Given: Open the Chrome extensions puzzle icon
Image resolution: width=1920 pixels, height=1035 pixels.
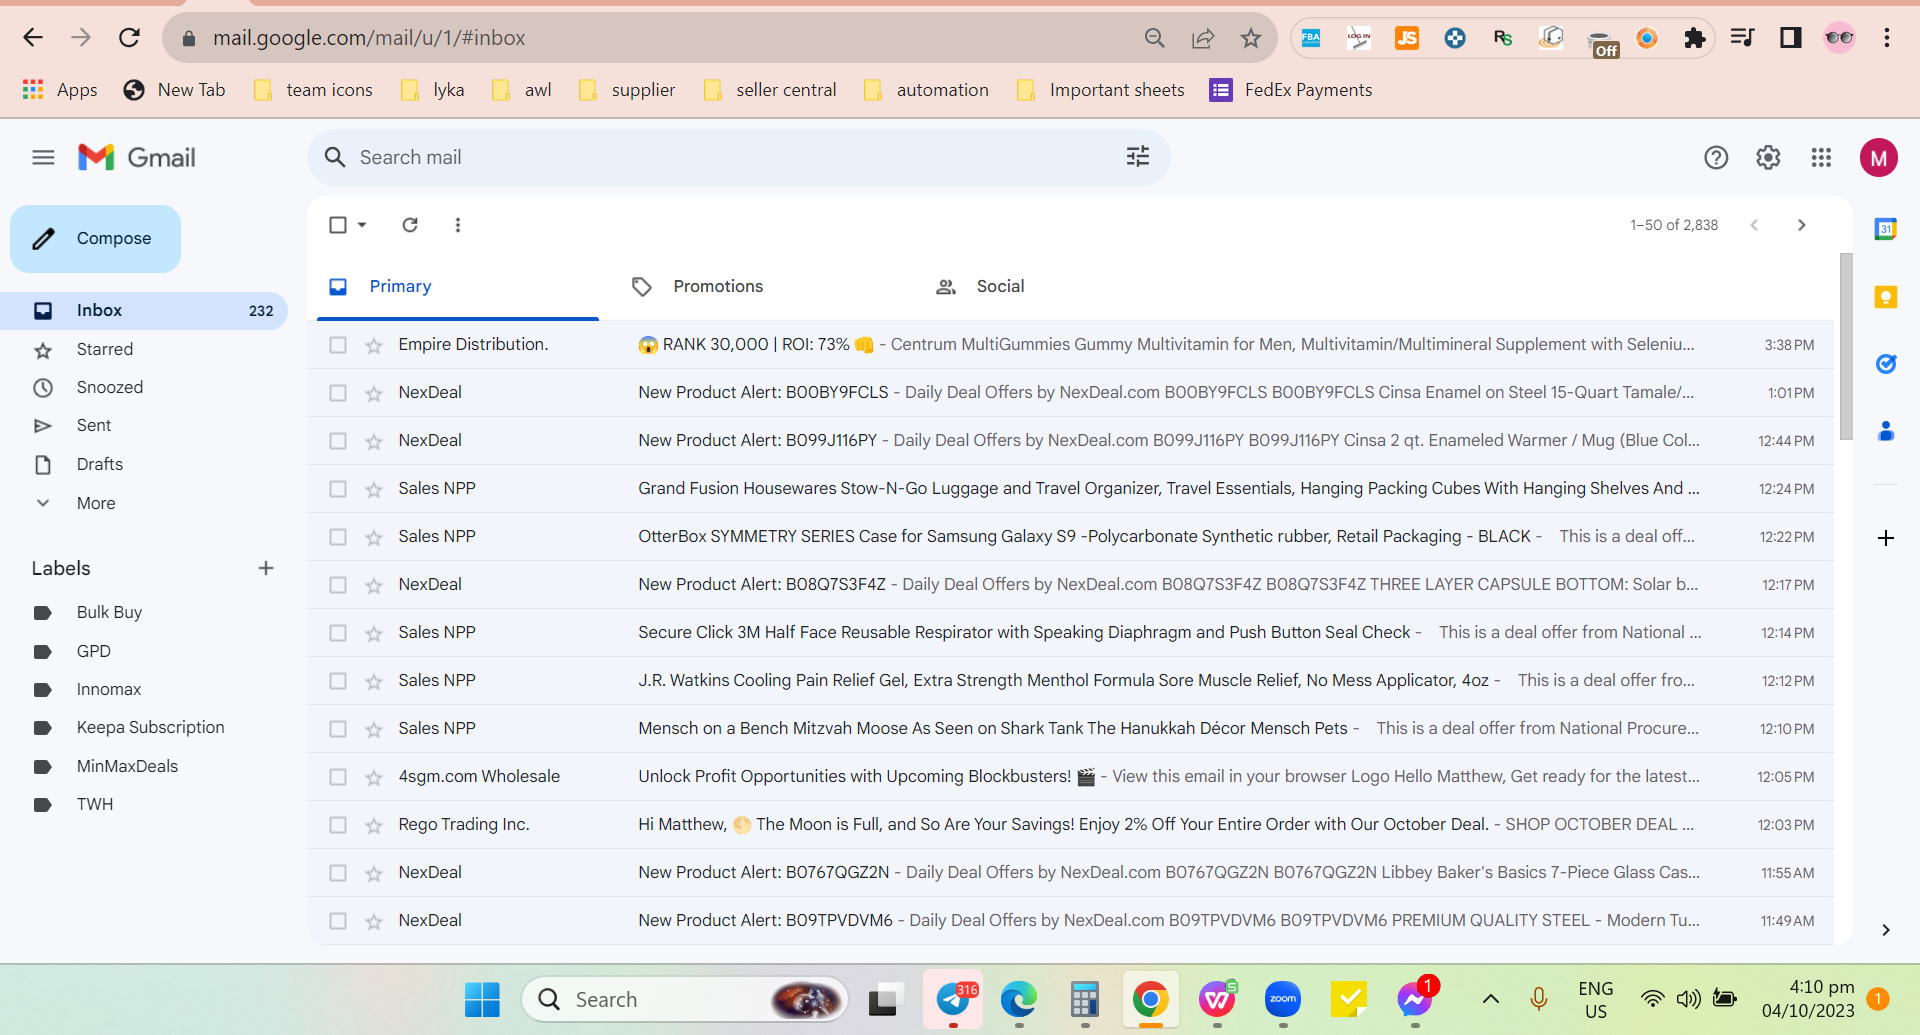Looking at the screenshot, I should tap(1694, 38).
